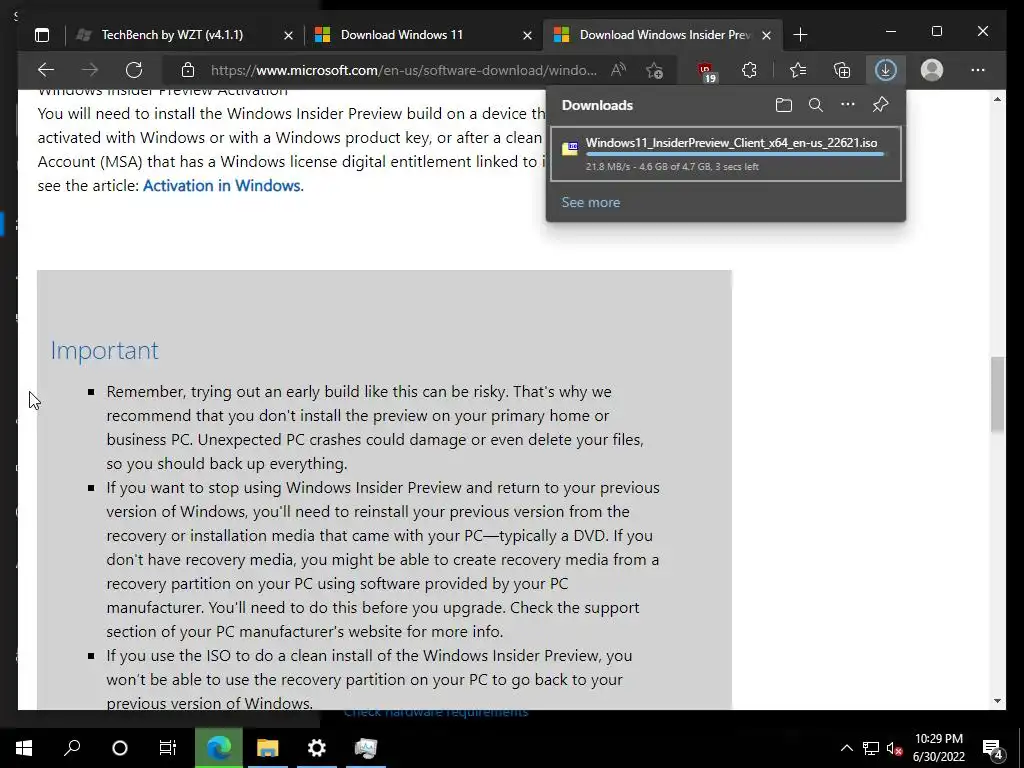The height and width of the screenshot is (768, 1024).
Task: Open the monitor app taskbar icon
Action: 366,748
